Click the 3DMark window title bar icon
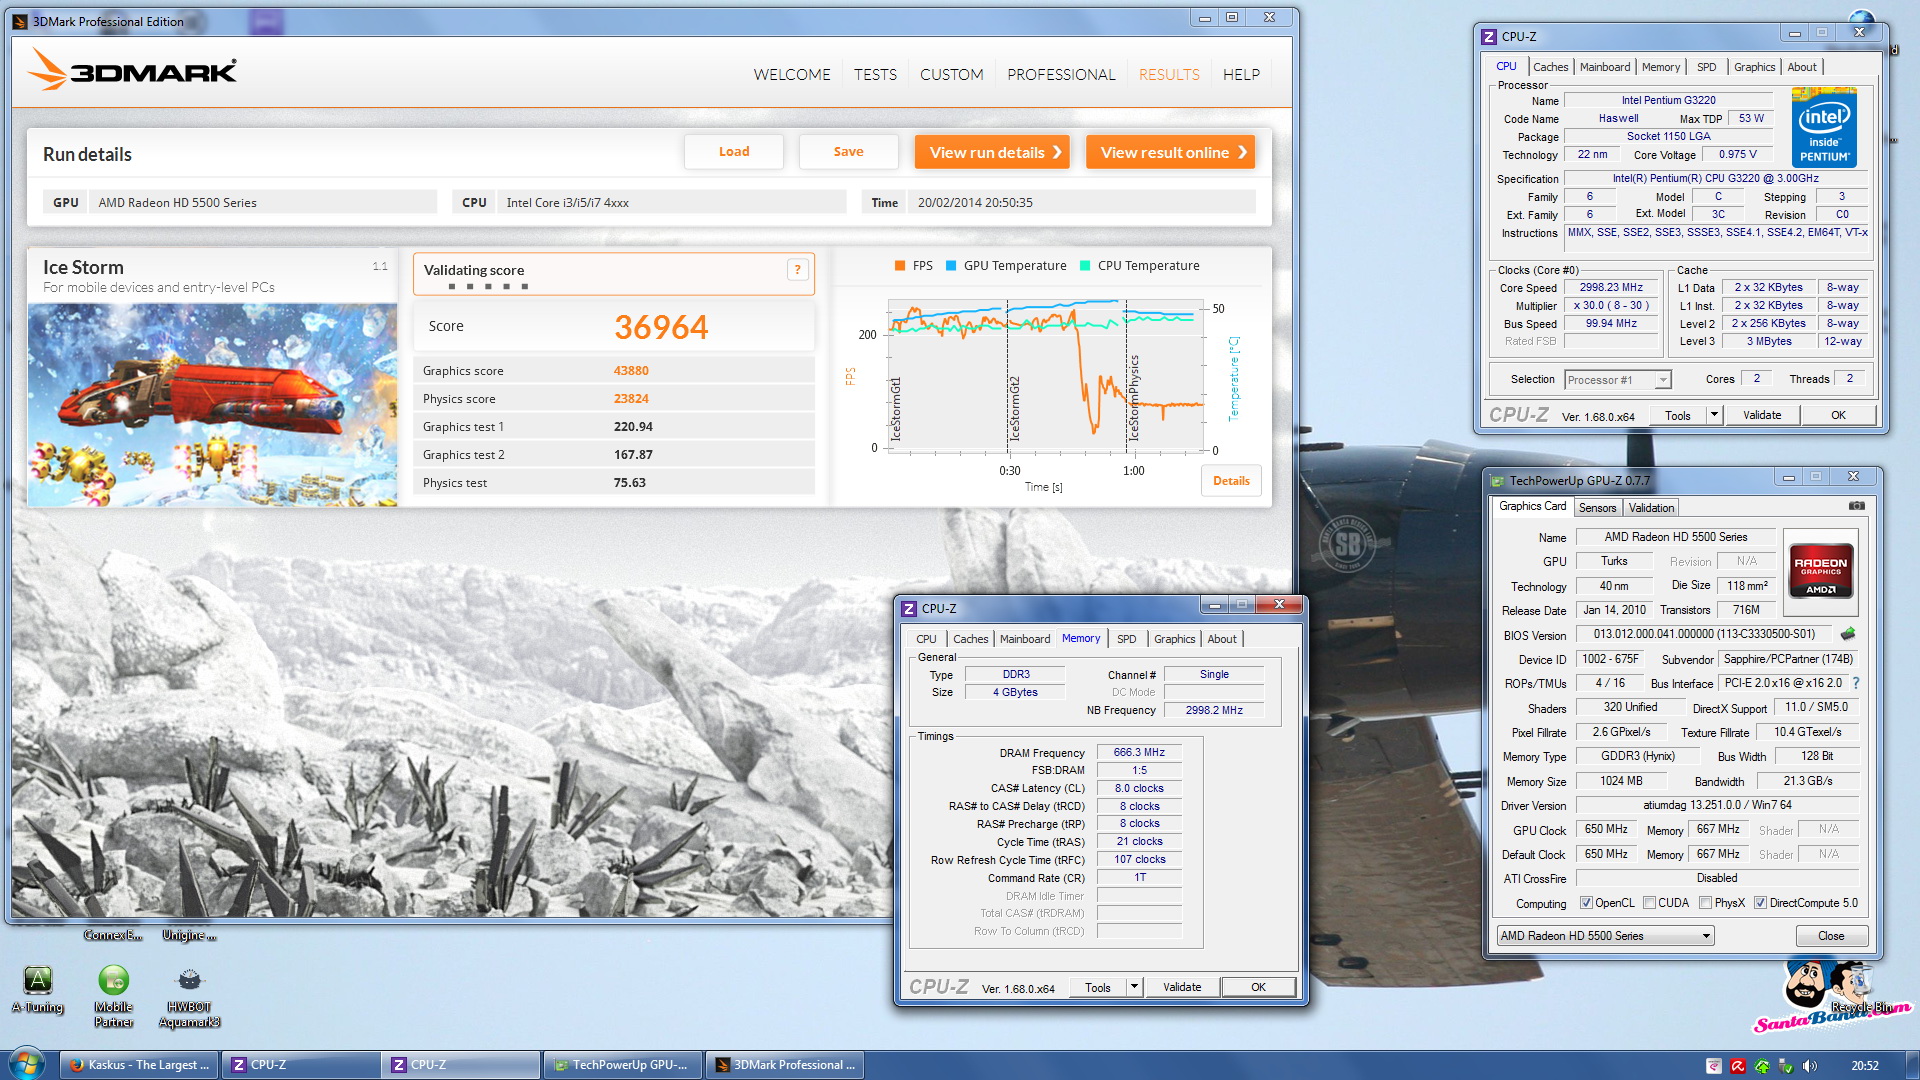This screenshot has height=1080, width=1920. pyautogui.click(x=21, y=21)
